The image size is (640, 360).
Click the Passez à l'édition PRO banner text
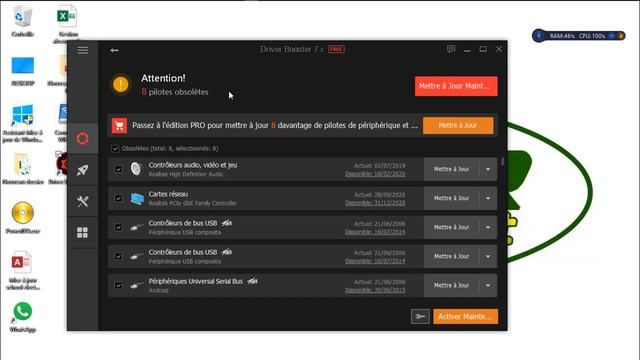coord(275,125)
